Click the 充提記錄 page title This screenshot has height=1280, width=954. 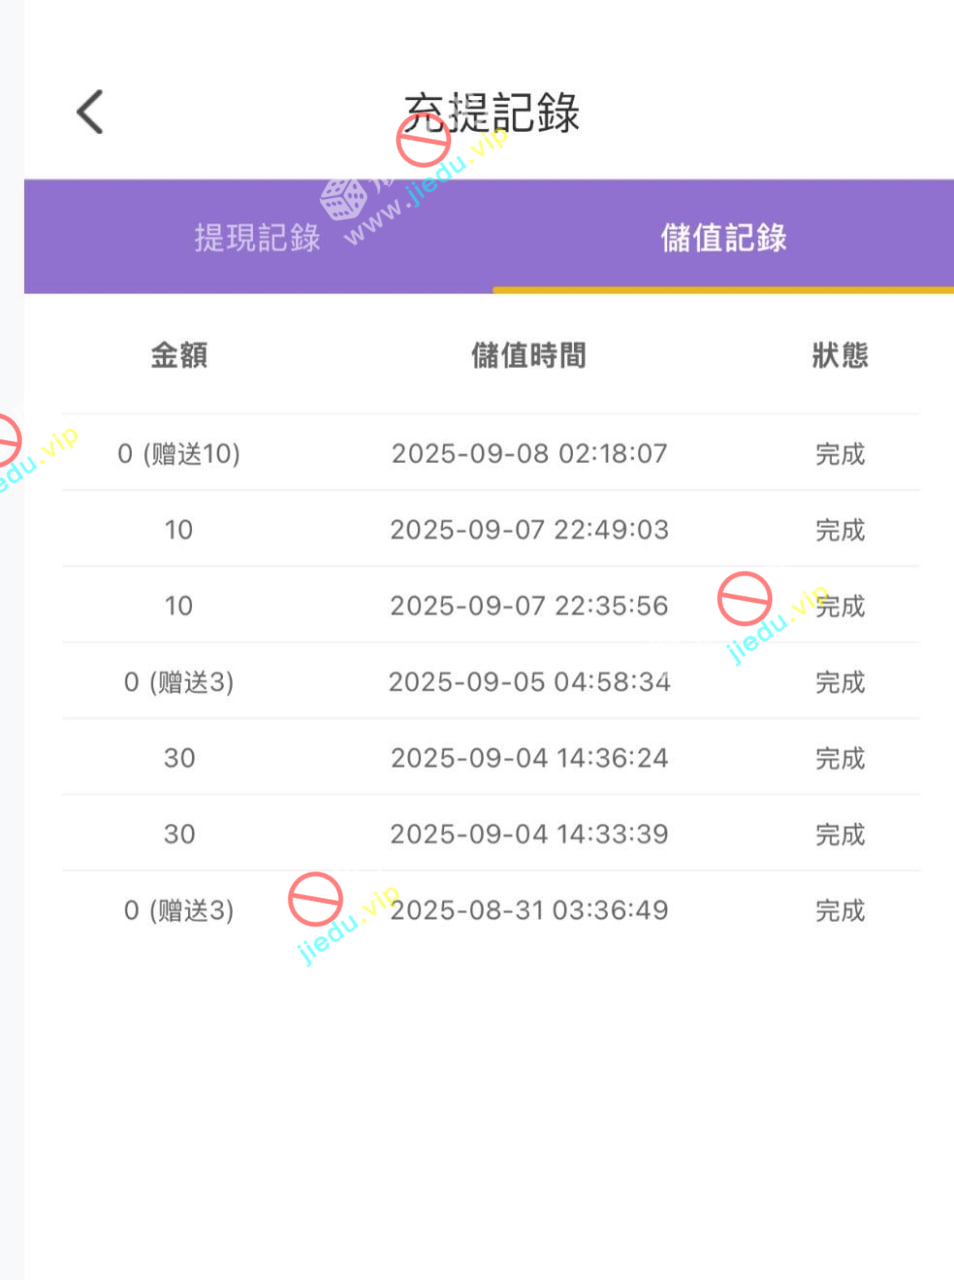[491, 112]
